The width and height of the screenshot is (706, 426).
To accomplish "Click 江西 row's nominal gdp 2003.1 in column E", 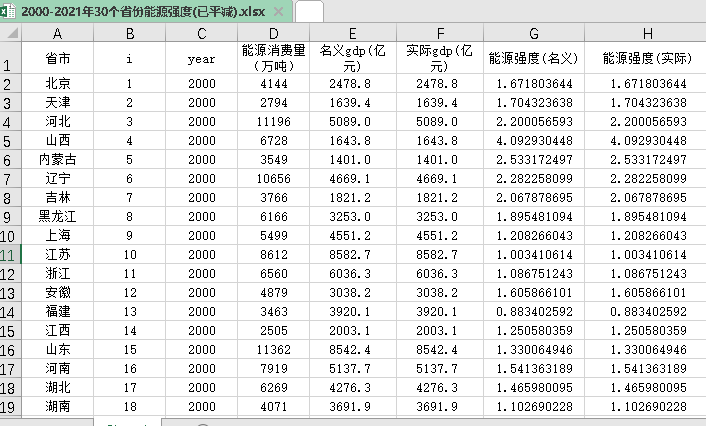I will (x=353, y=331).
